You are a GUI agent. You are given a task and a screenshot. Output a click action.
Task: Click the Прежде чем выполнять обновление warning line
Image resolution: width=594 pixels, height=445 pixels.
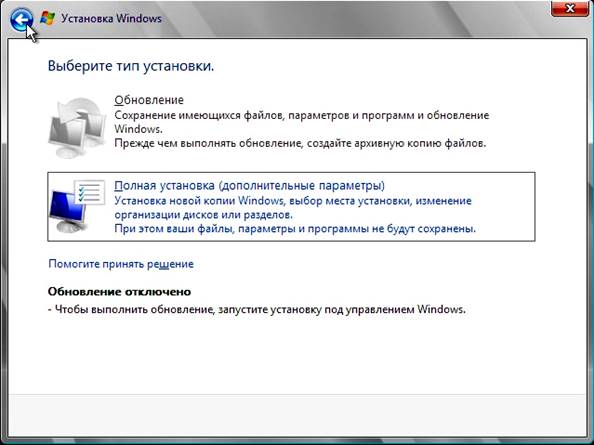300,144
